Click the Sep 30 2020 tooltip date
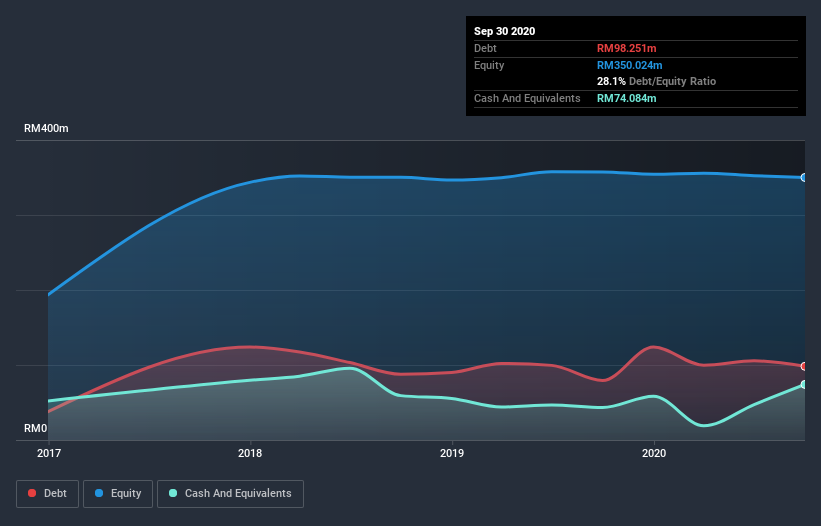Image resolution: width=821 pixels, height=526 pixels. pyautogui.click(x=504, y=31)
